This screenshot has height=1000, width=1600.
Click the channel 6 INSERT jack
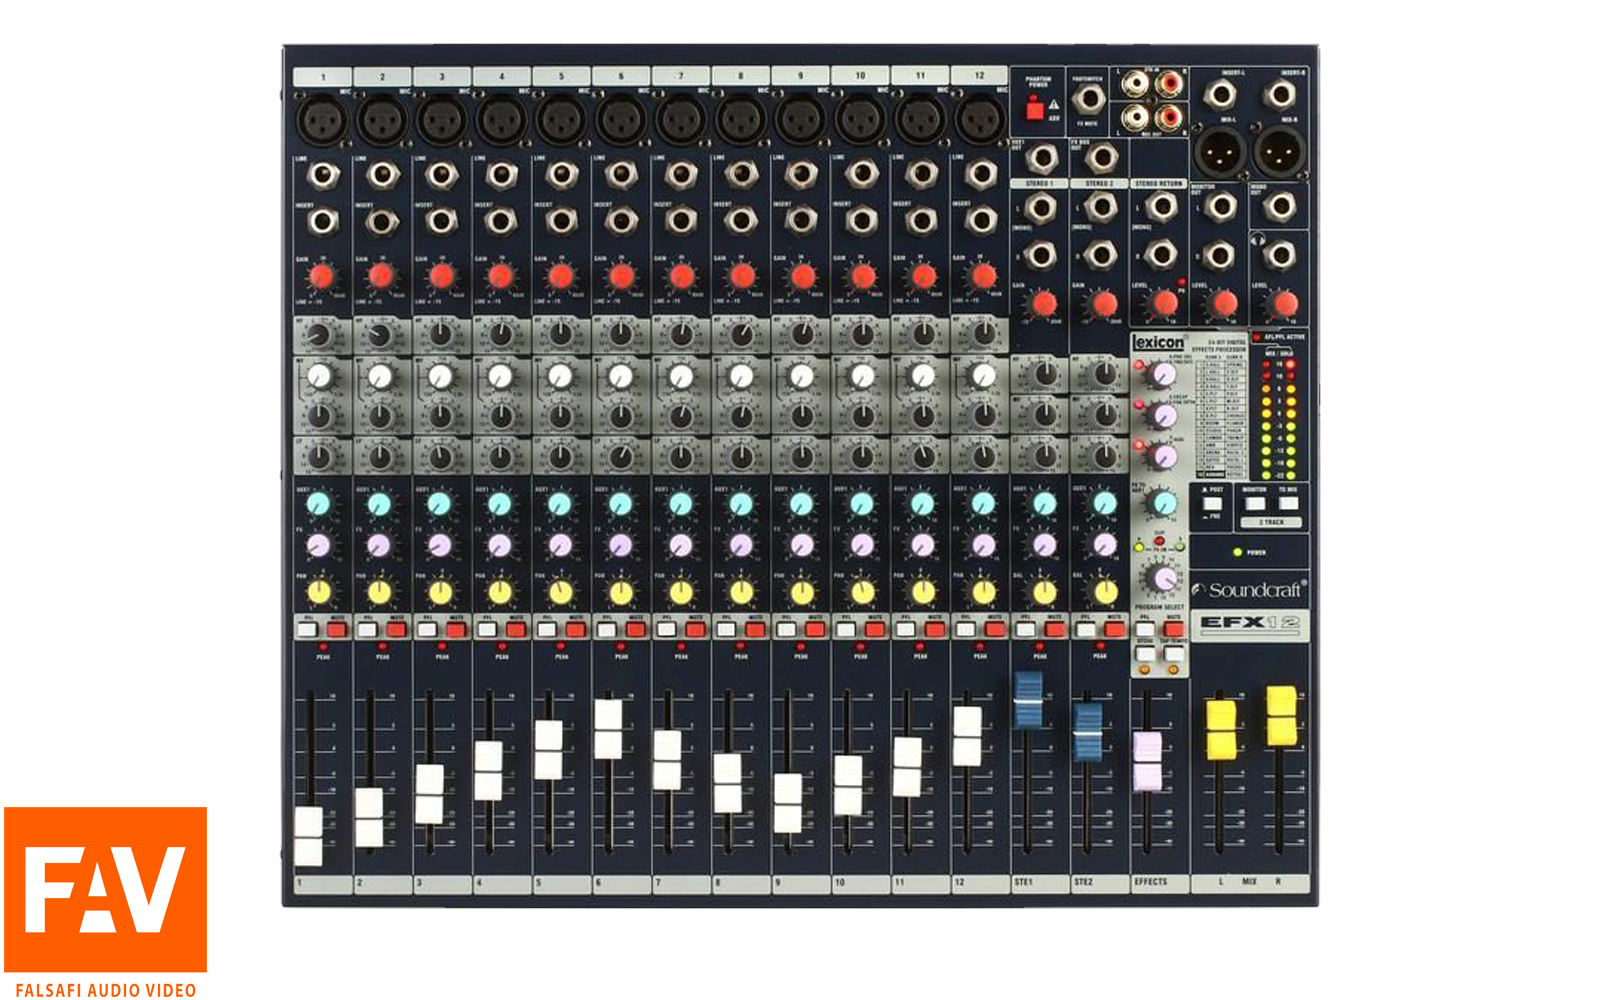click(x=621, y=220)
